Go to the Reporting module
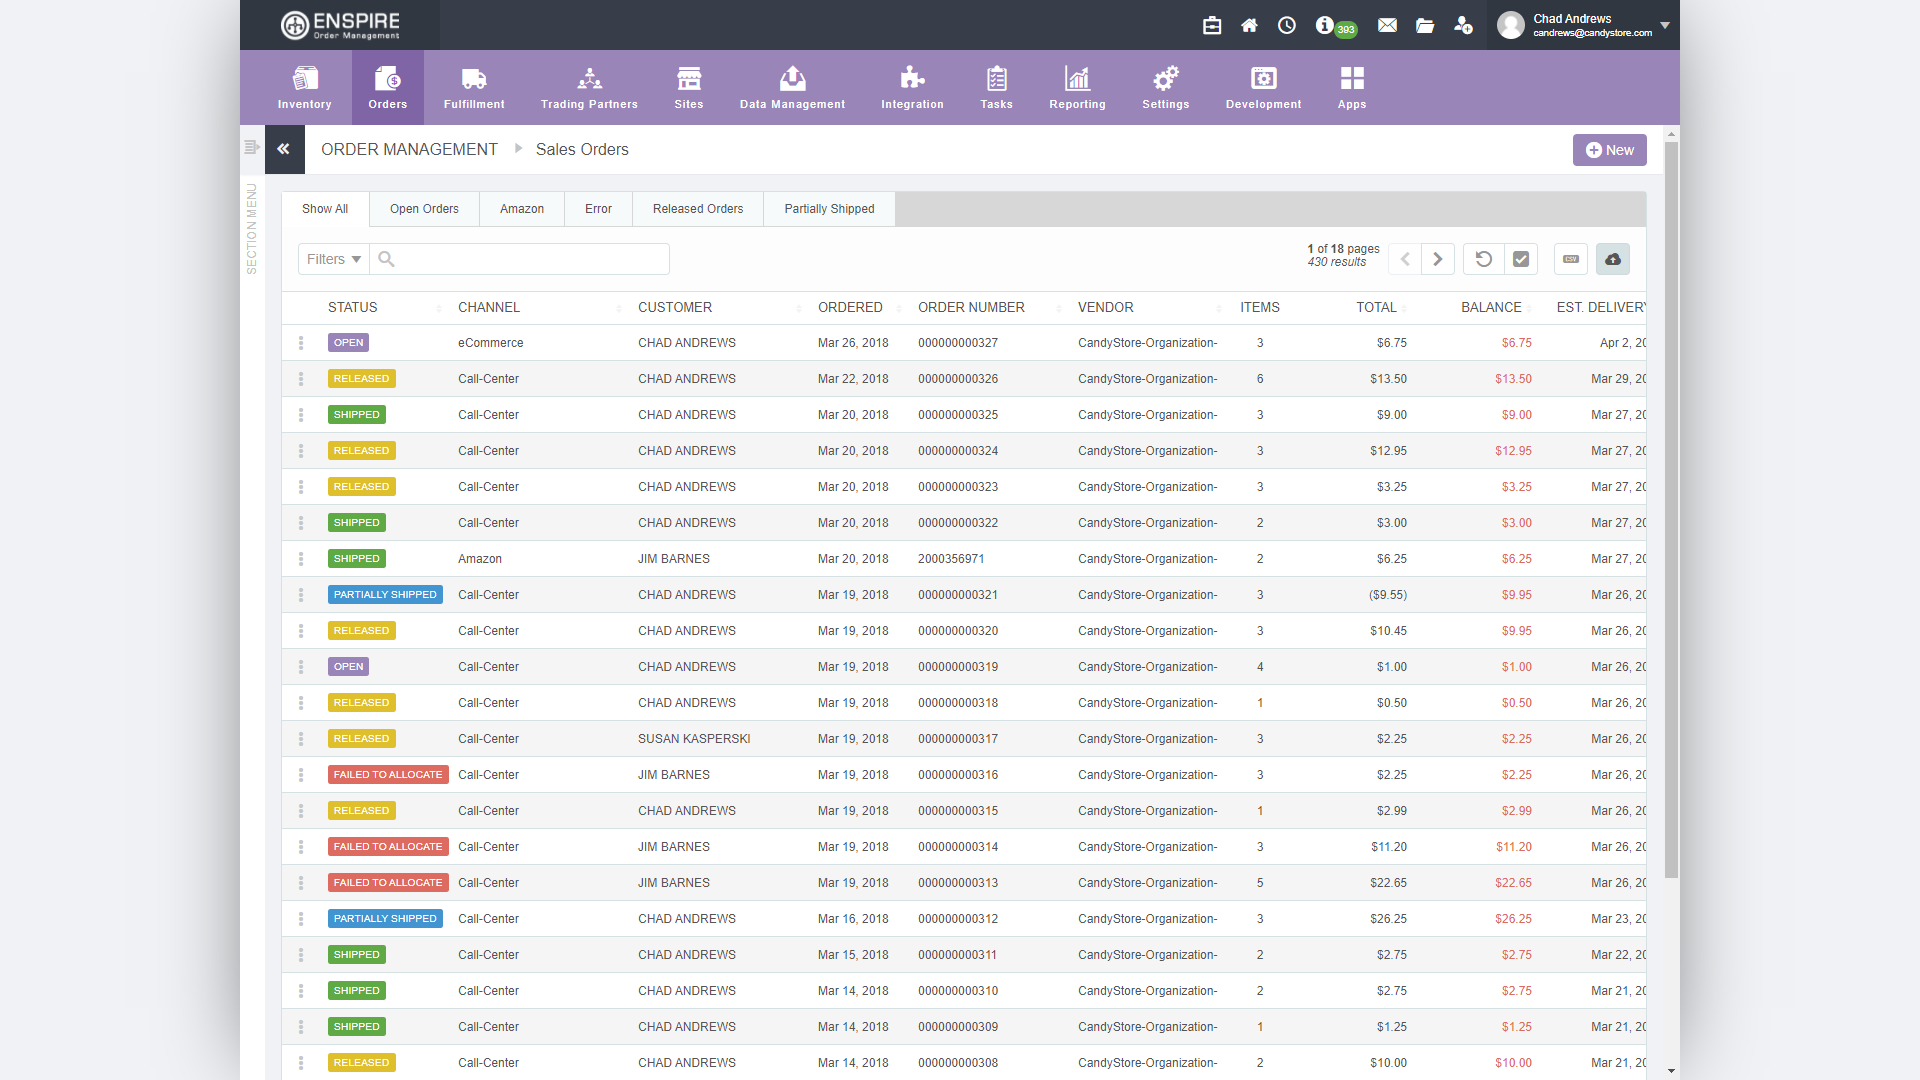The image size is (1920, 1080). coord(1077,87)
